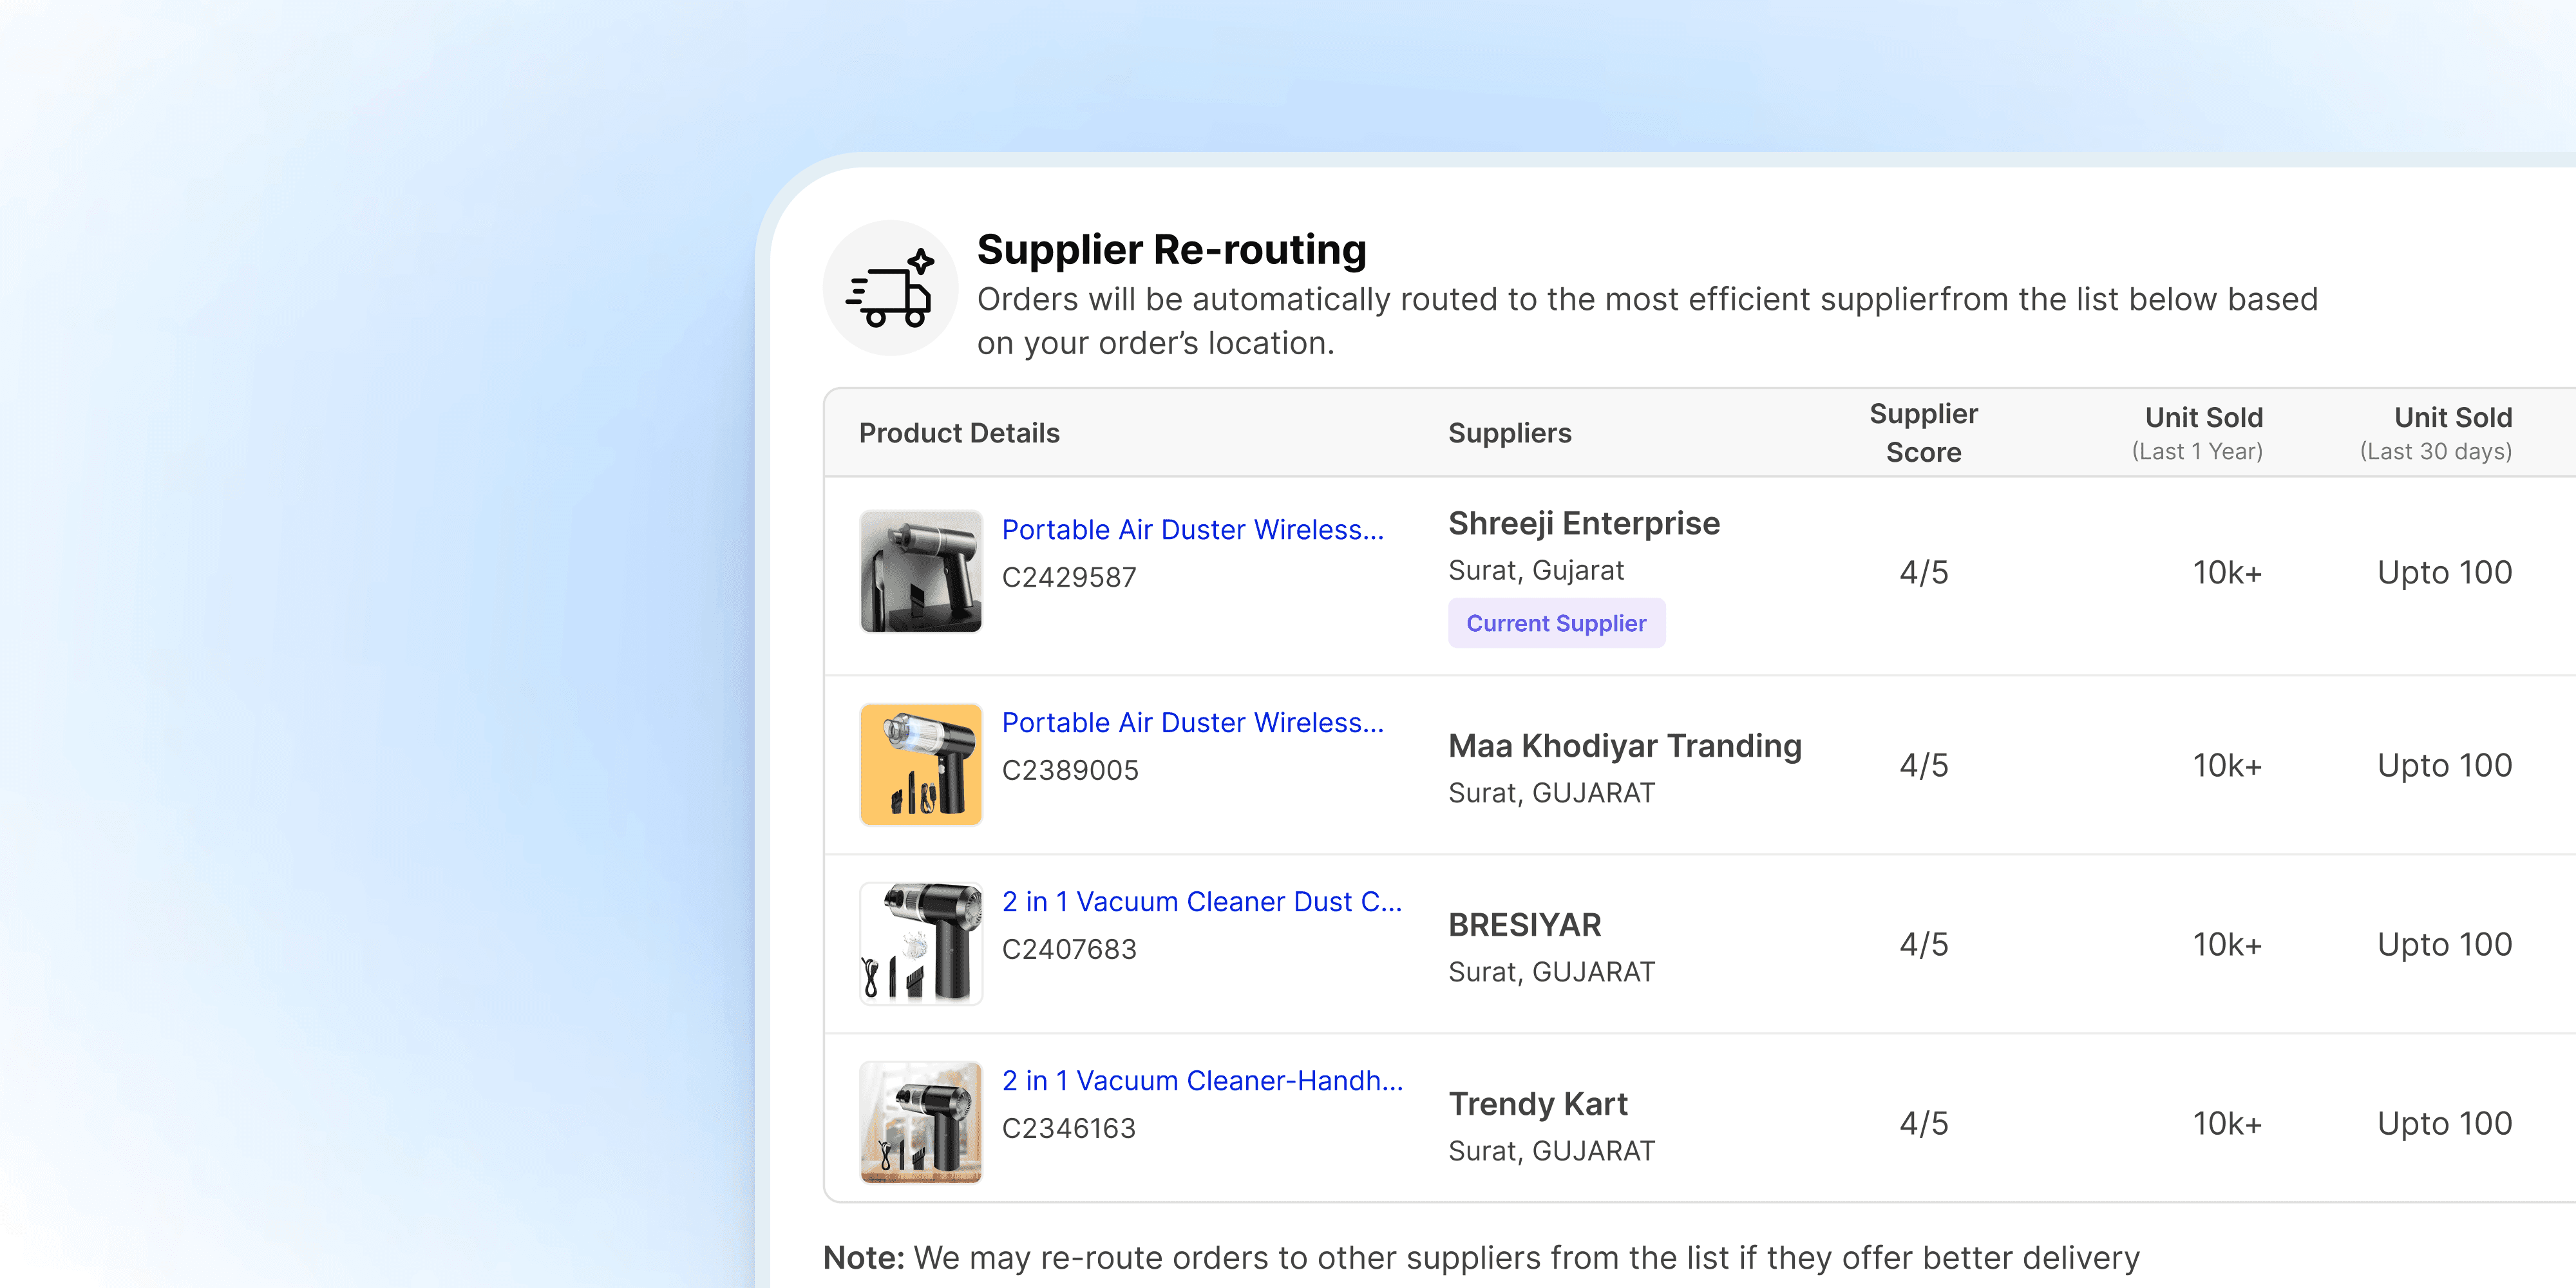The image size is (2576, 1288).
Task: Select the Maa Khodiyar Tranding supplier name
Action: (1625, 745)
